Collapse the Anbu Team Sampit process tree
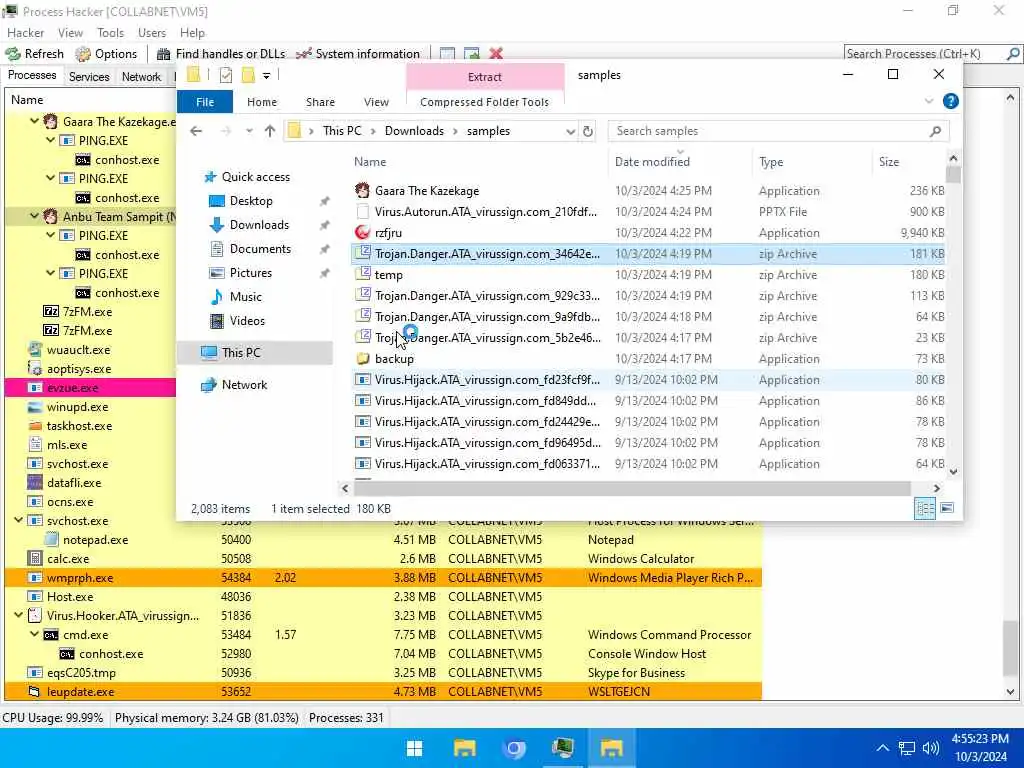The height and width of the screenshot is (768, 1024). tap(34, 216)
